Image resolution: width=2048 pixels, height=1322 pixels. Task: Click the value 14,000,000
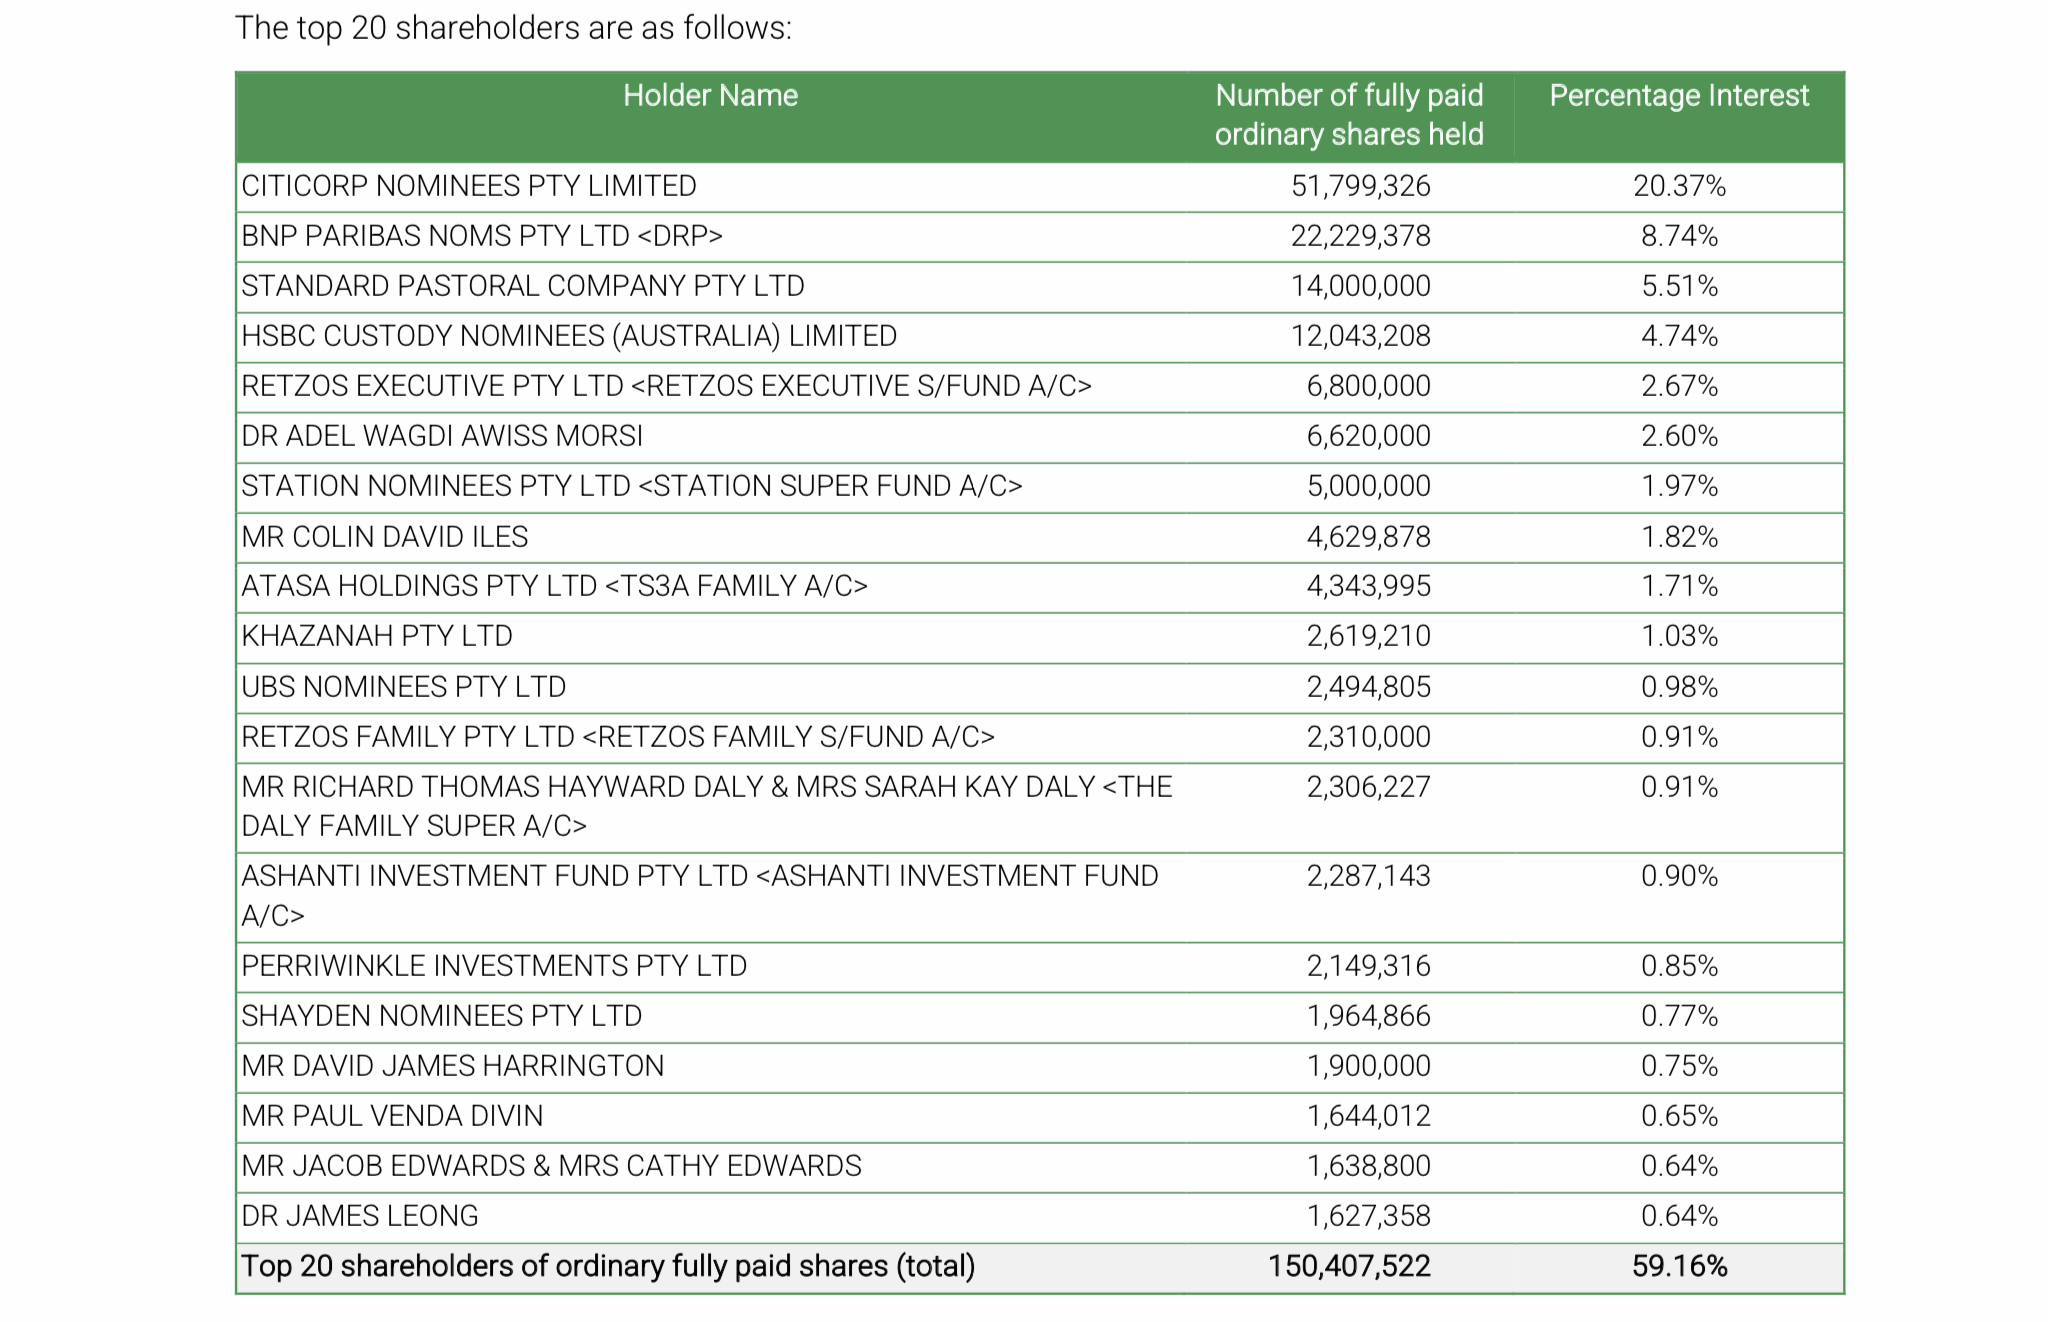1360,286
